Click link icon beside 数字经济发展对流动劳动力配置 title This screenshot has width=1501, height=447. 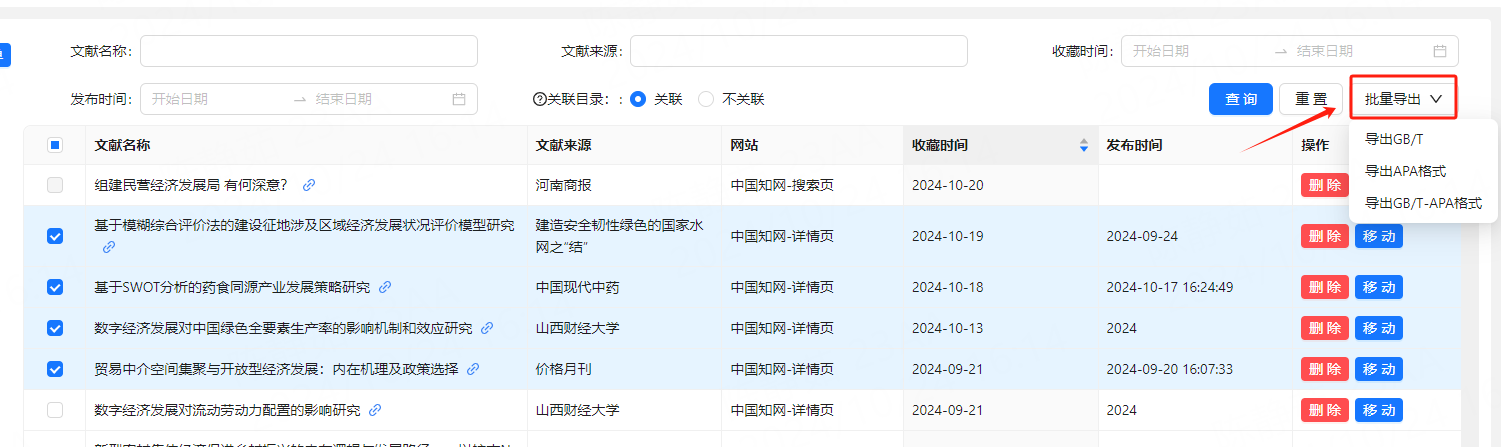375,410
